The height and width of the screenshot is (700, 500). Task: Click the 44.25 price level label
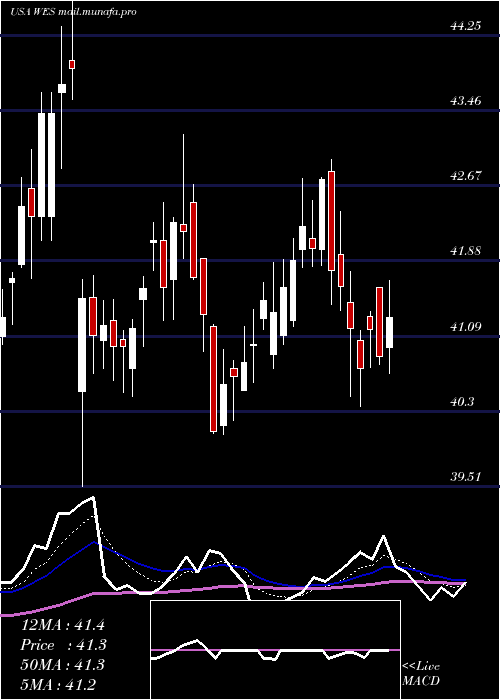(x=465, y=26)
